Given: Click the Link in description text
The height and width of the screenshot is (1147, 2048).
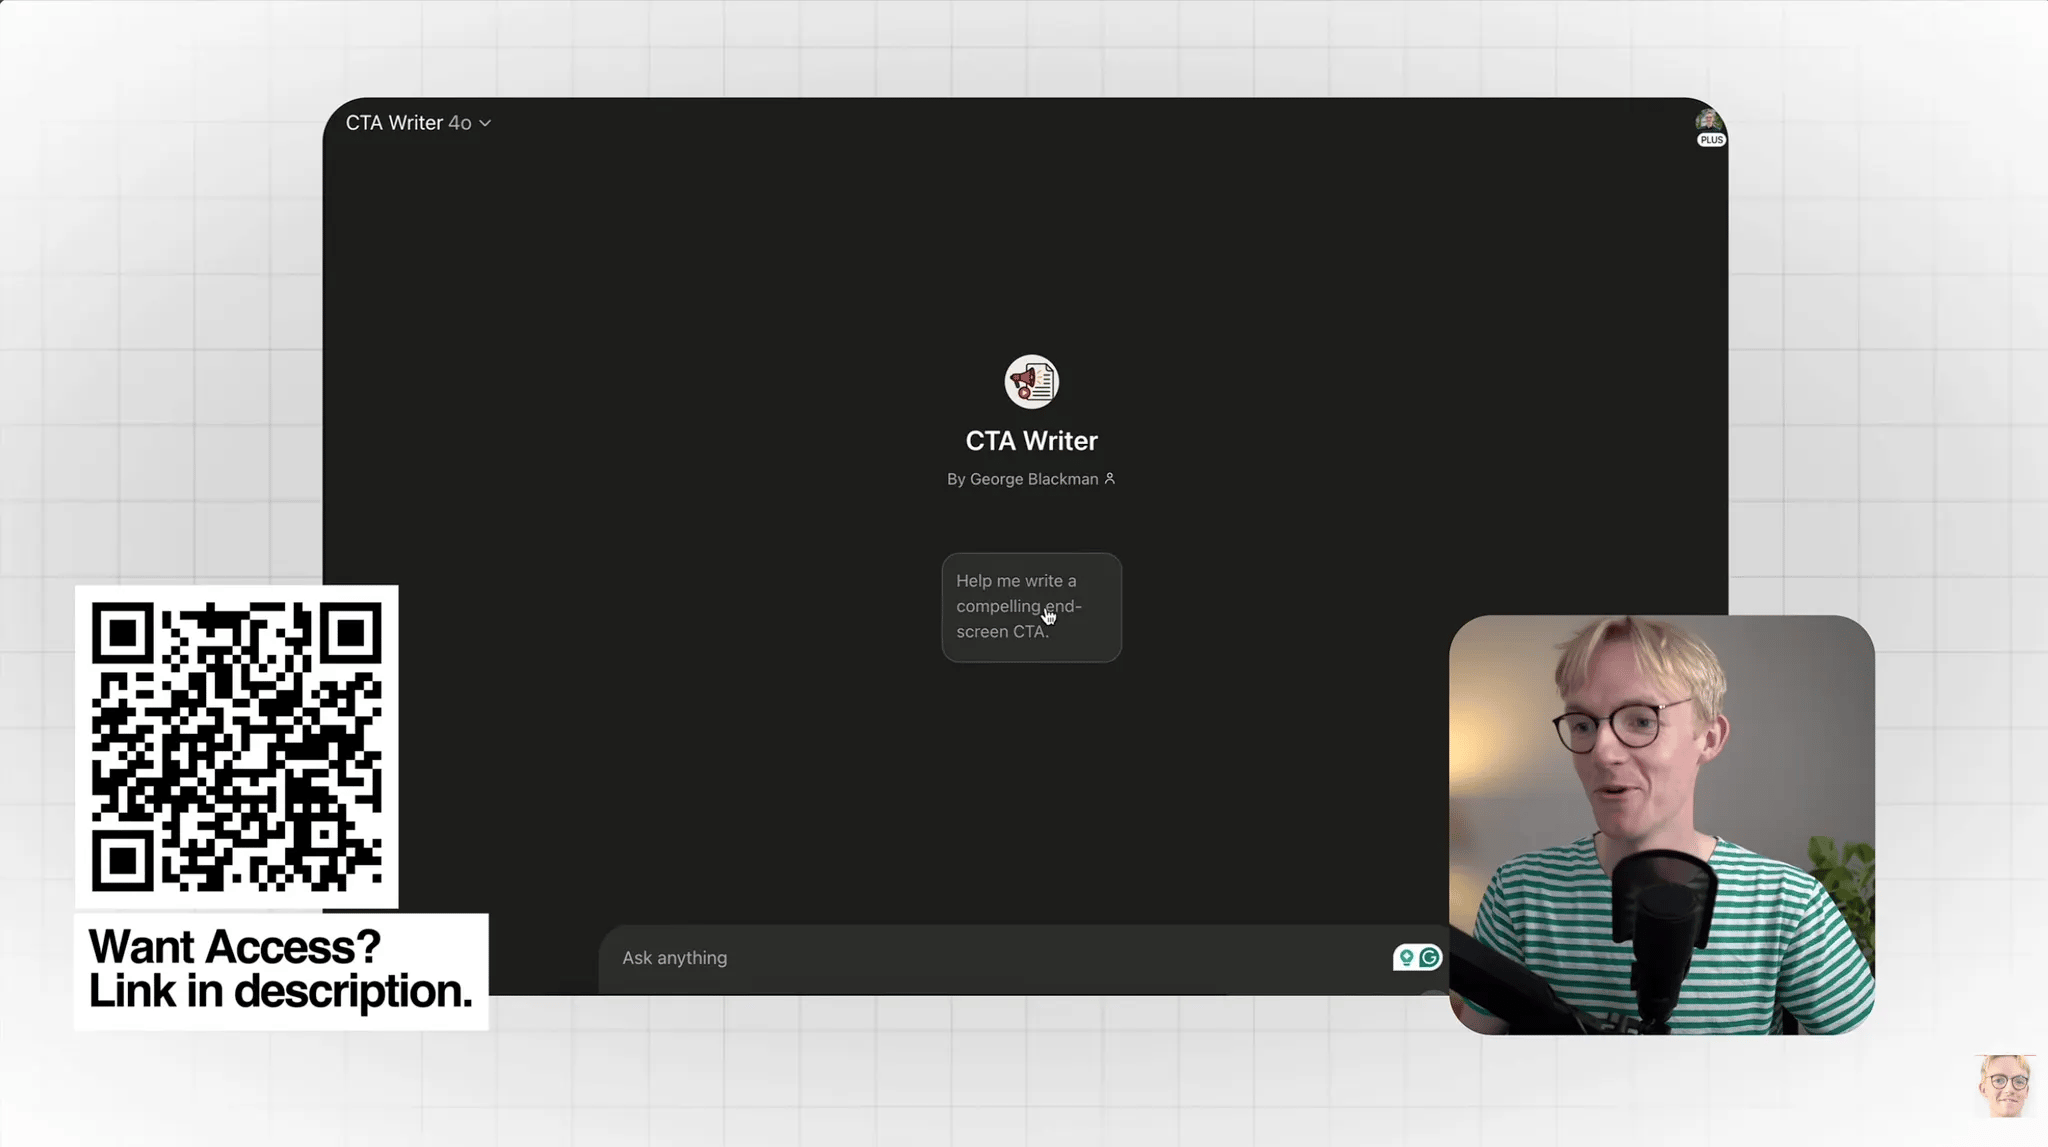Looking at the screenshot, I should click(280, 991).
